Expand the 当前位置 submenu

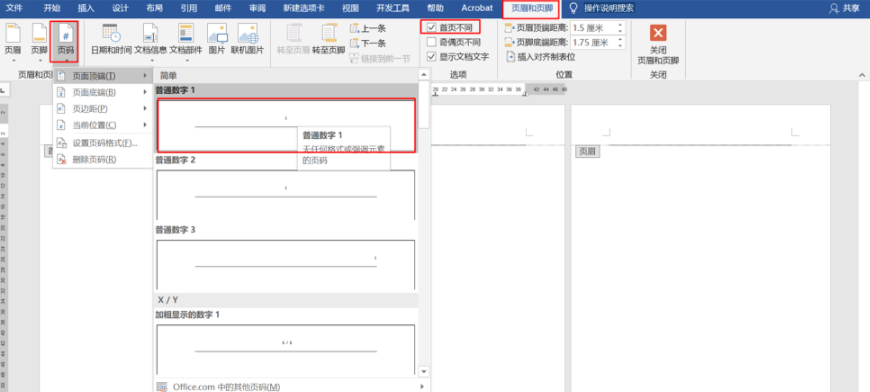click(103, 125)
